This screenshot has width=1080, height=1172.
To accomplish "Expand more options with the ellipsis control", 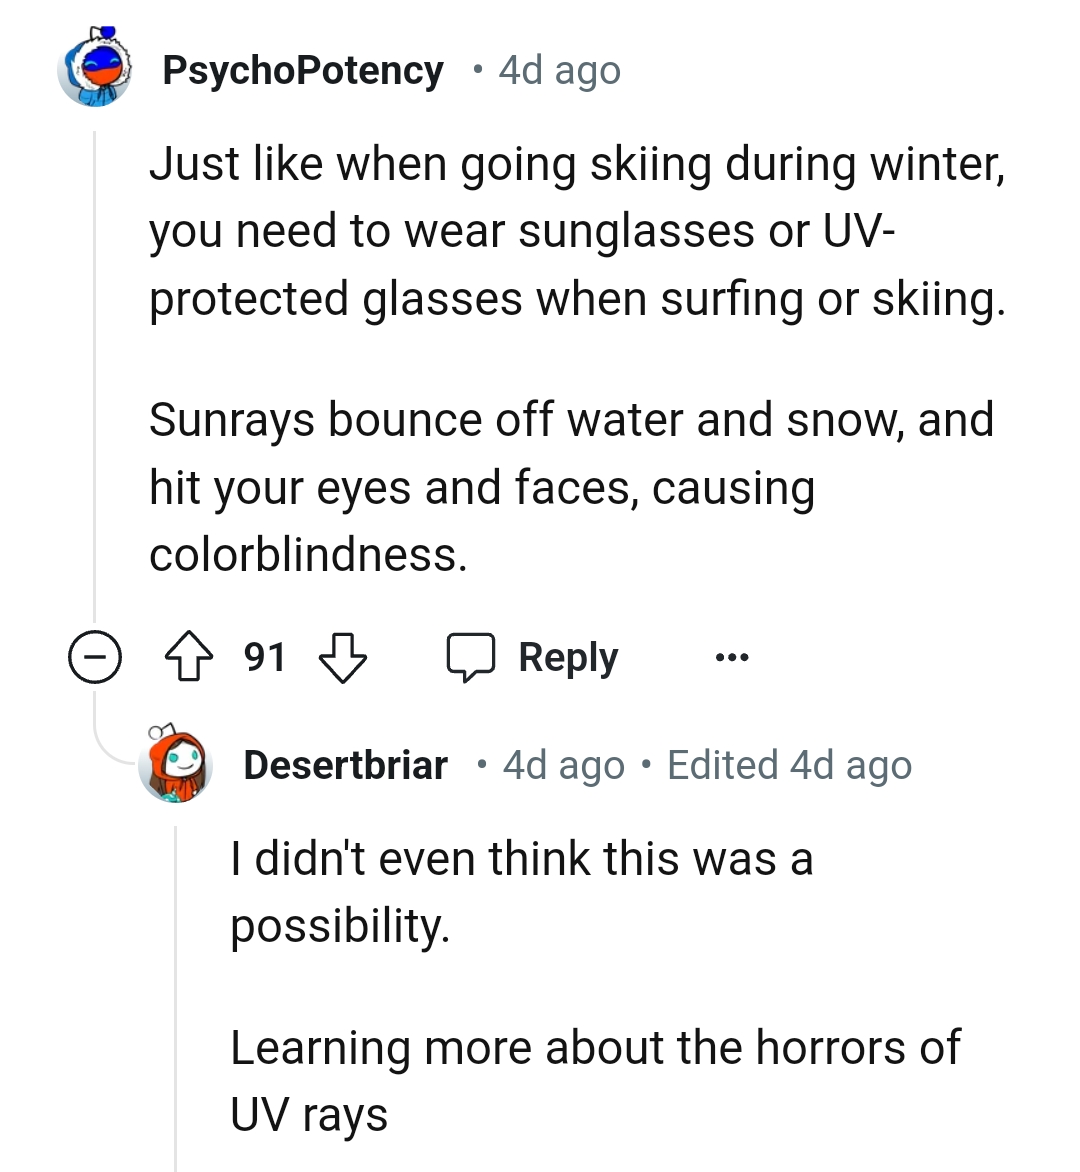I will pyautogui.click(x=733, y=657).
